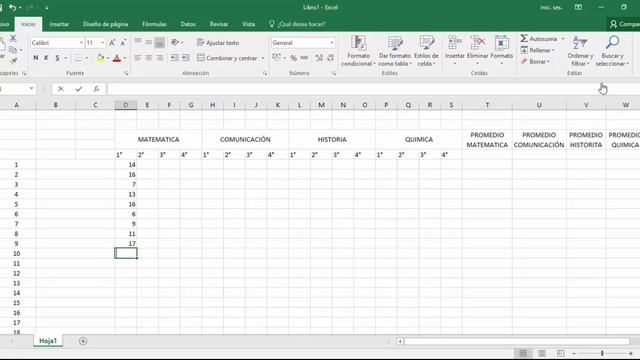This screenshot has height=360, width=640.
Task: Click the red font color letter A
Action: pos(117,58)
